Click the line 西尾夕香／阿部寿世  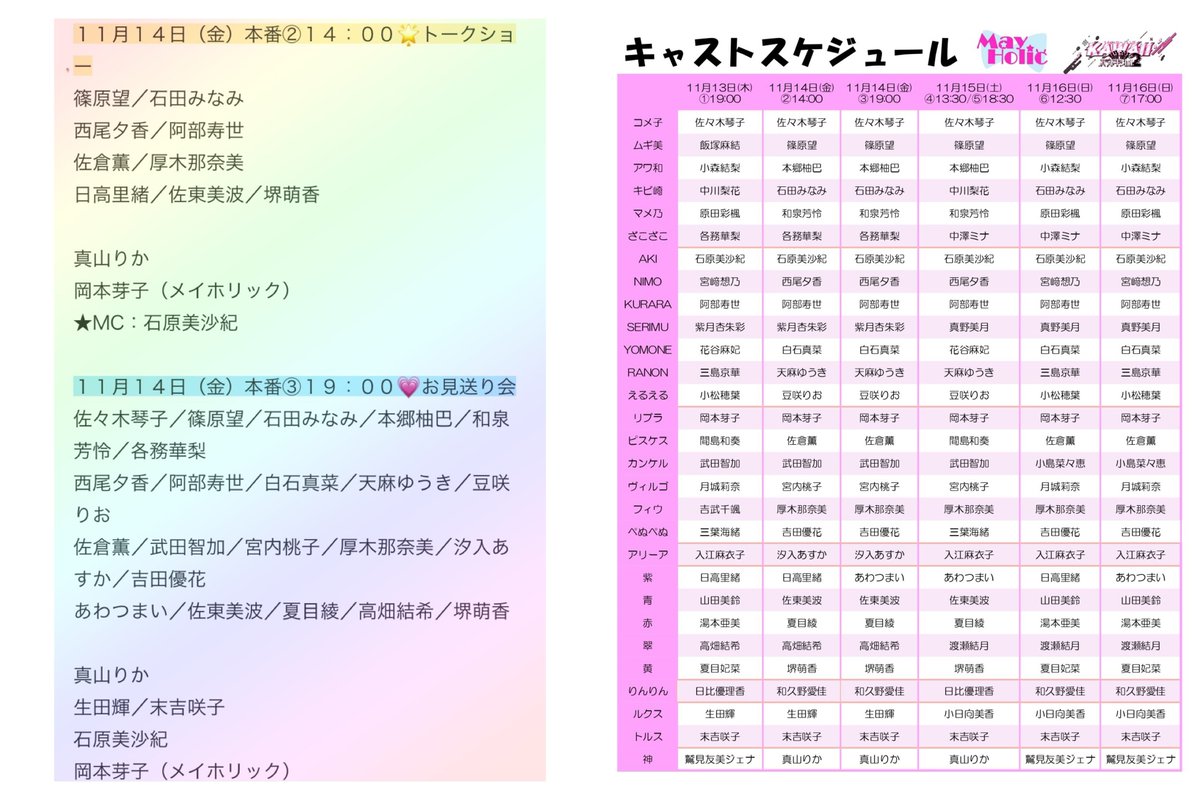159,131
